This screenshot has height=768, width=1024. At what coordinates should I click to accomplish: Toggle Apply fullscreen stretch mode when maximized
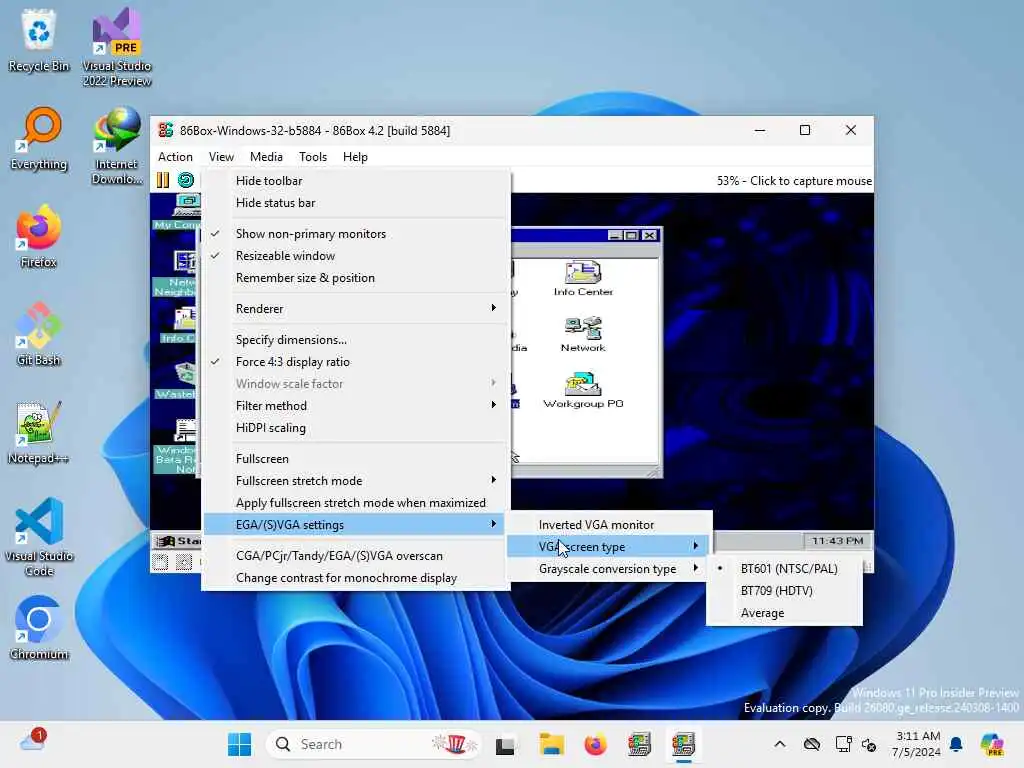(x=356, y=503)
